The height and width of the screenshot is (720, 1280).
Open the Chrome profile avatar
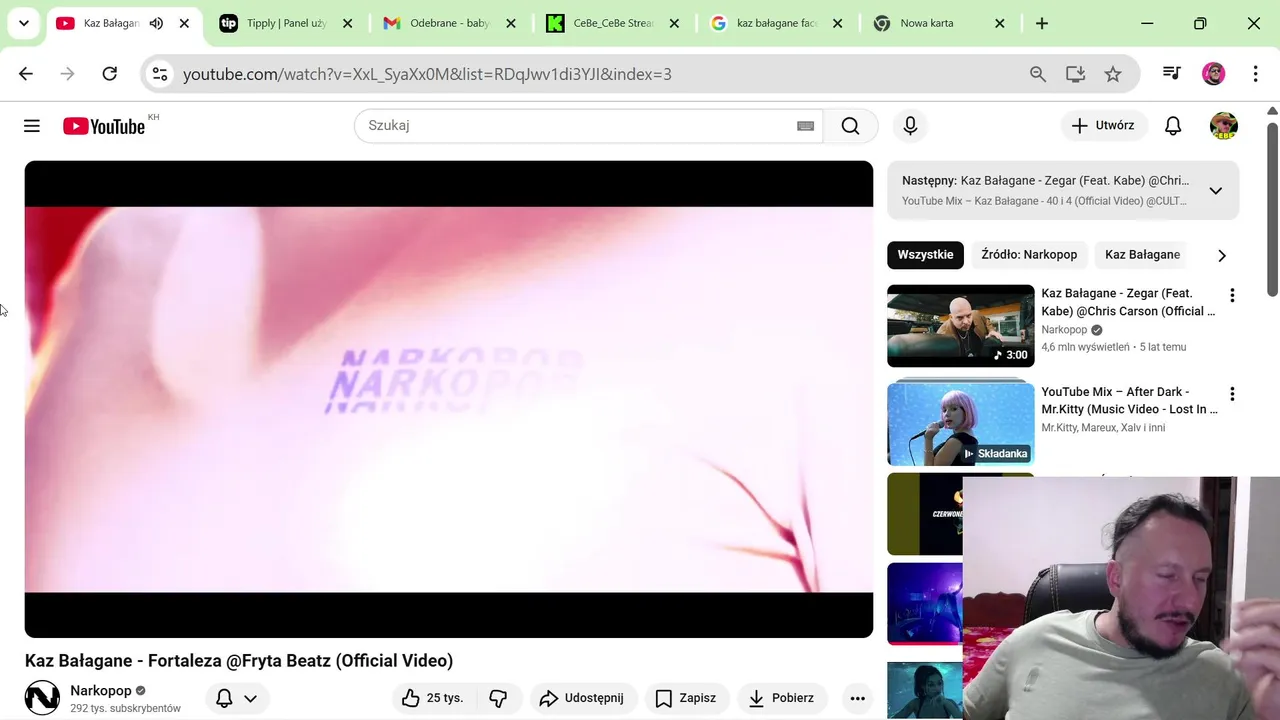(x=1214, y=74)
